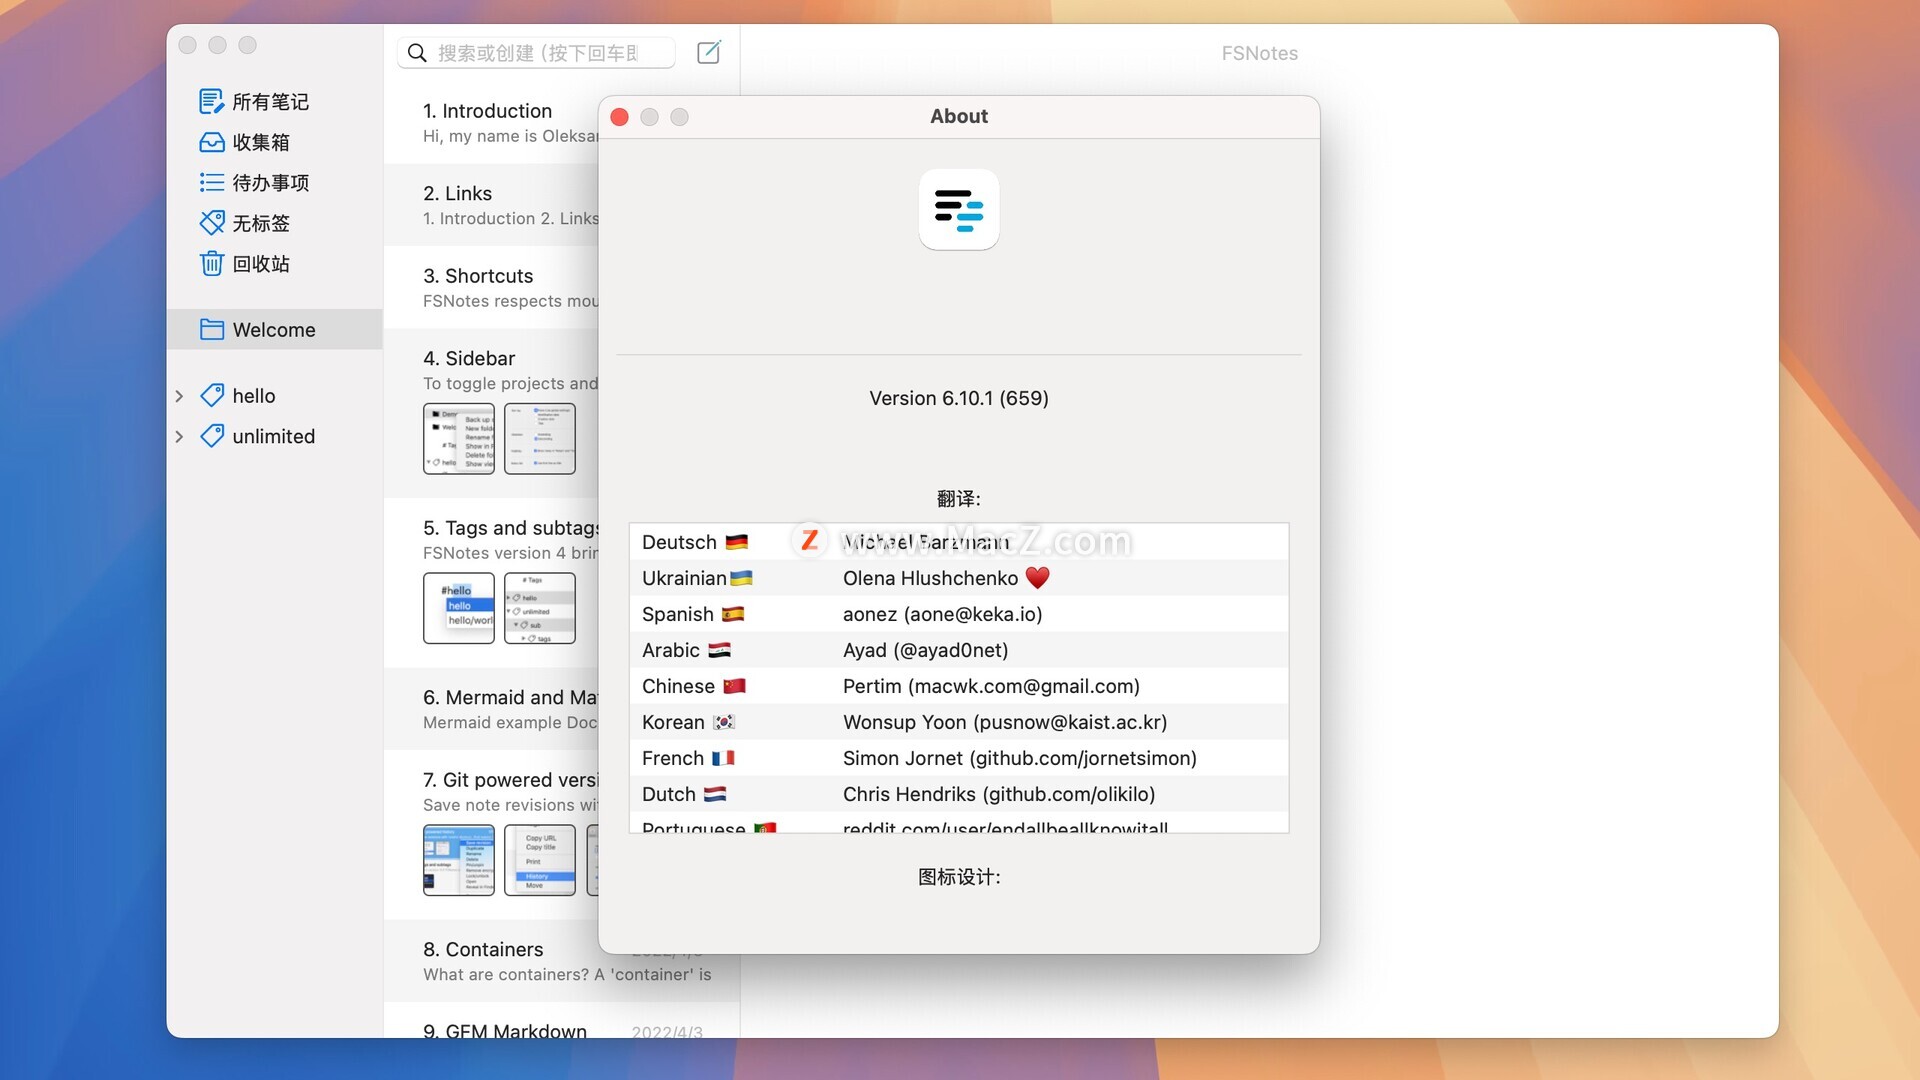Open the '9. GFM Markdown' note
This screenshot has width=1920, height=1080.
point(562,1021)
